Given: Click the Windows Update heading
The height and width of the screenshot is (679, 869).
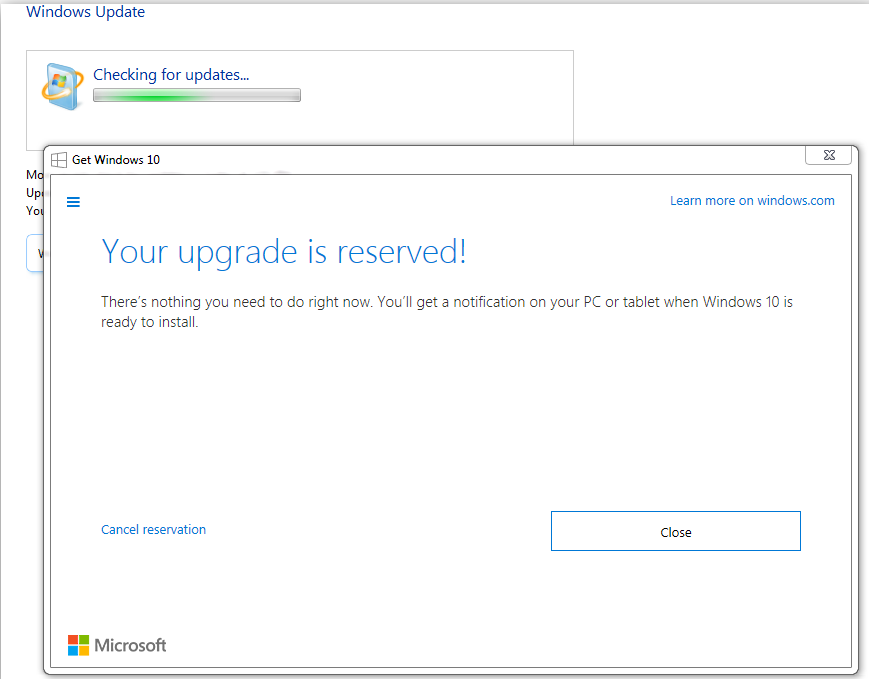Looking at the screenshot, I should pos(85,12).
